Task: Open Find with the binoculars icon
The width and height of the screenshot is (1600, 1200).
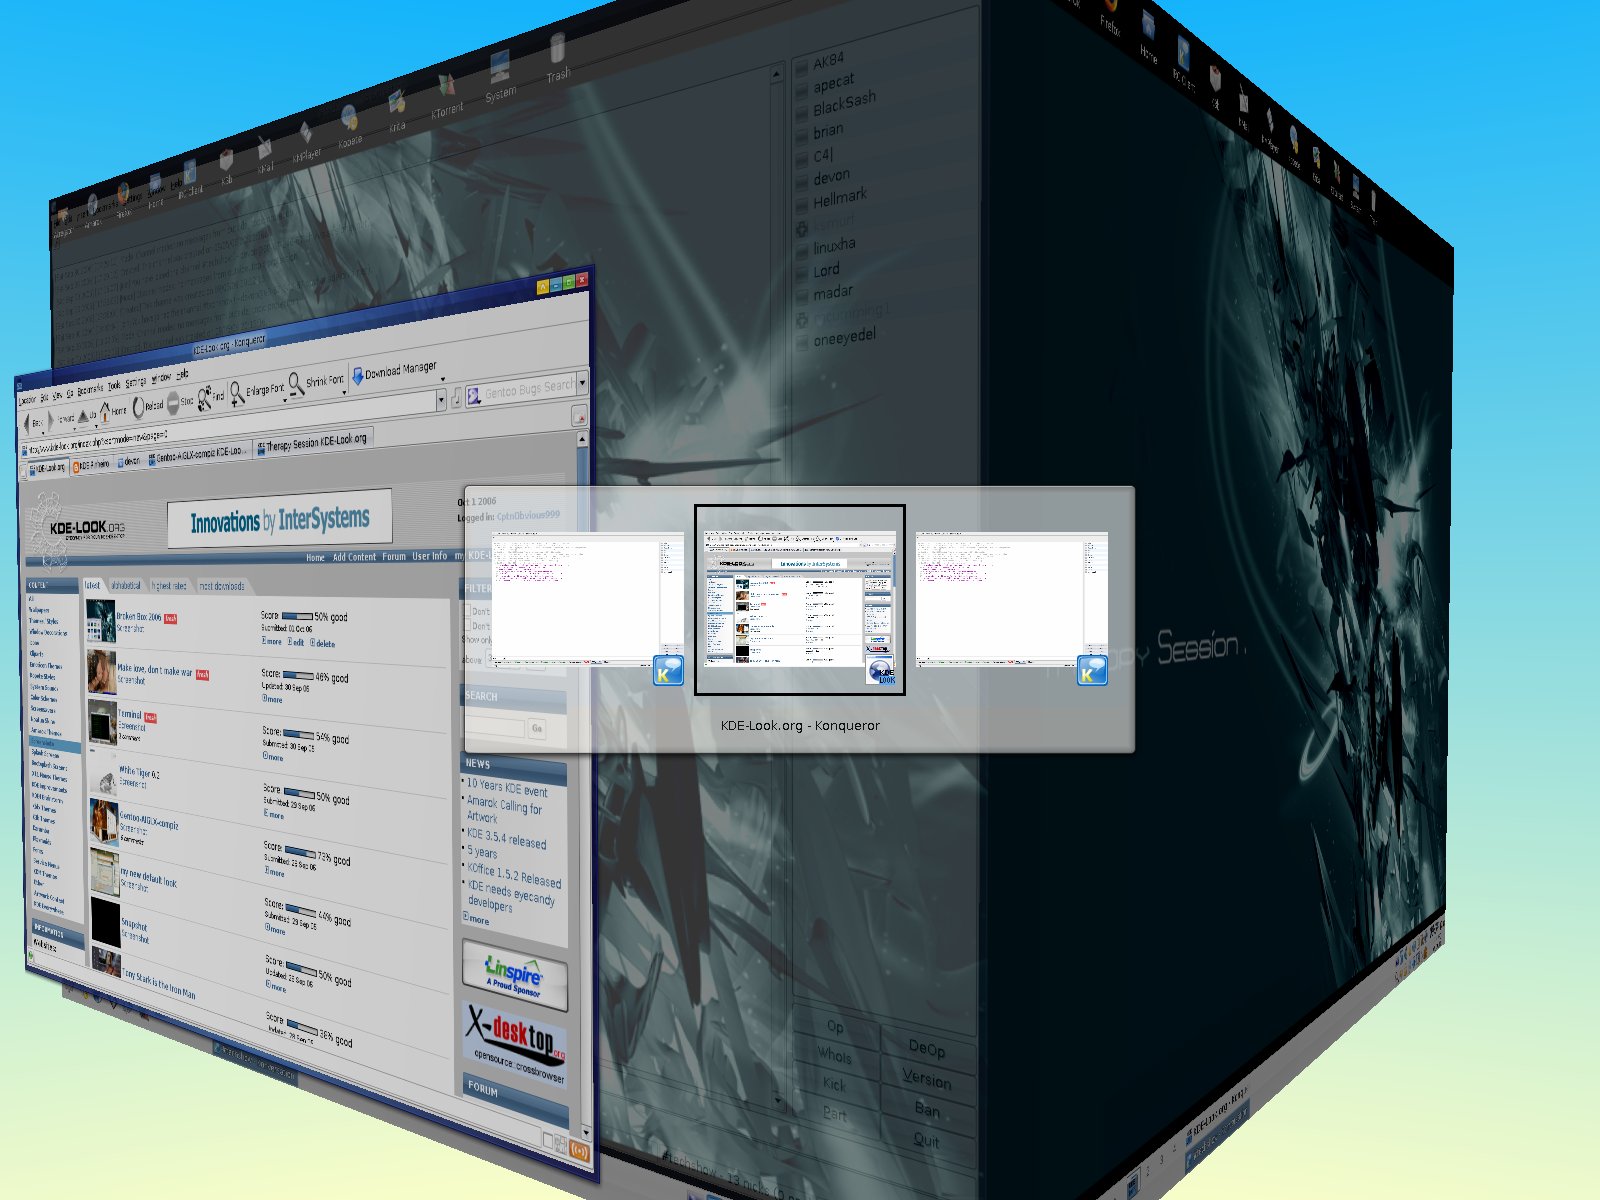Action: point(204,398)
